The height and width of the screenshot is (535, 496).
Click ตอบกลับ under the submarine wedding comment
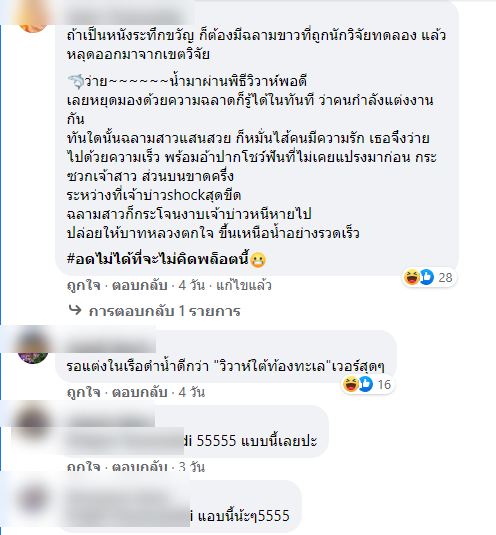[x=140, y=392]
